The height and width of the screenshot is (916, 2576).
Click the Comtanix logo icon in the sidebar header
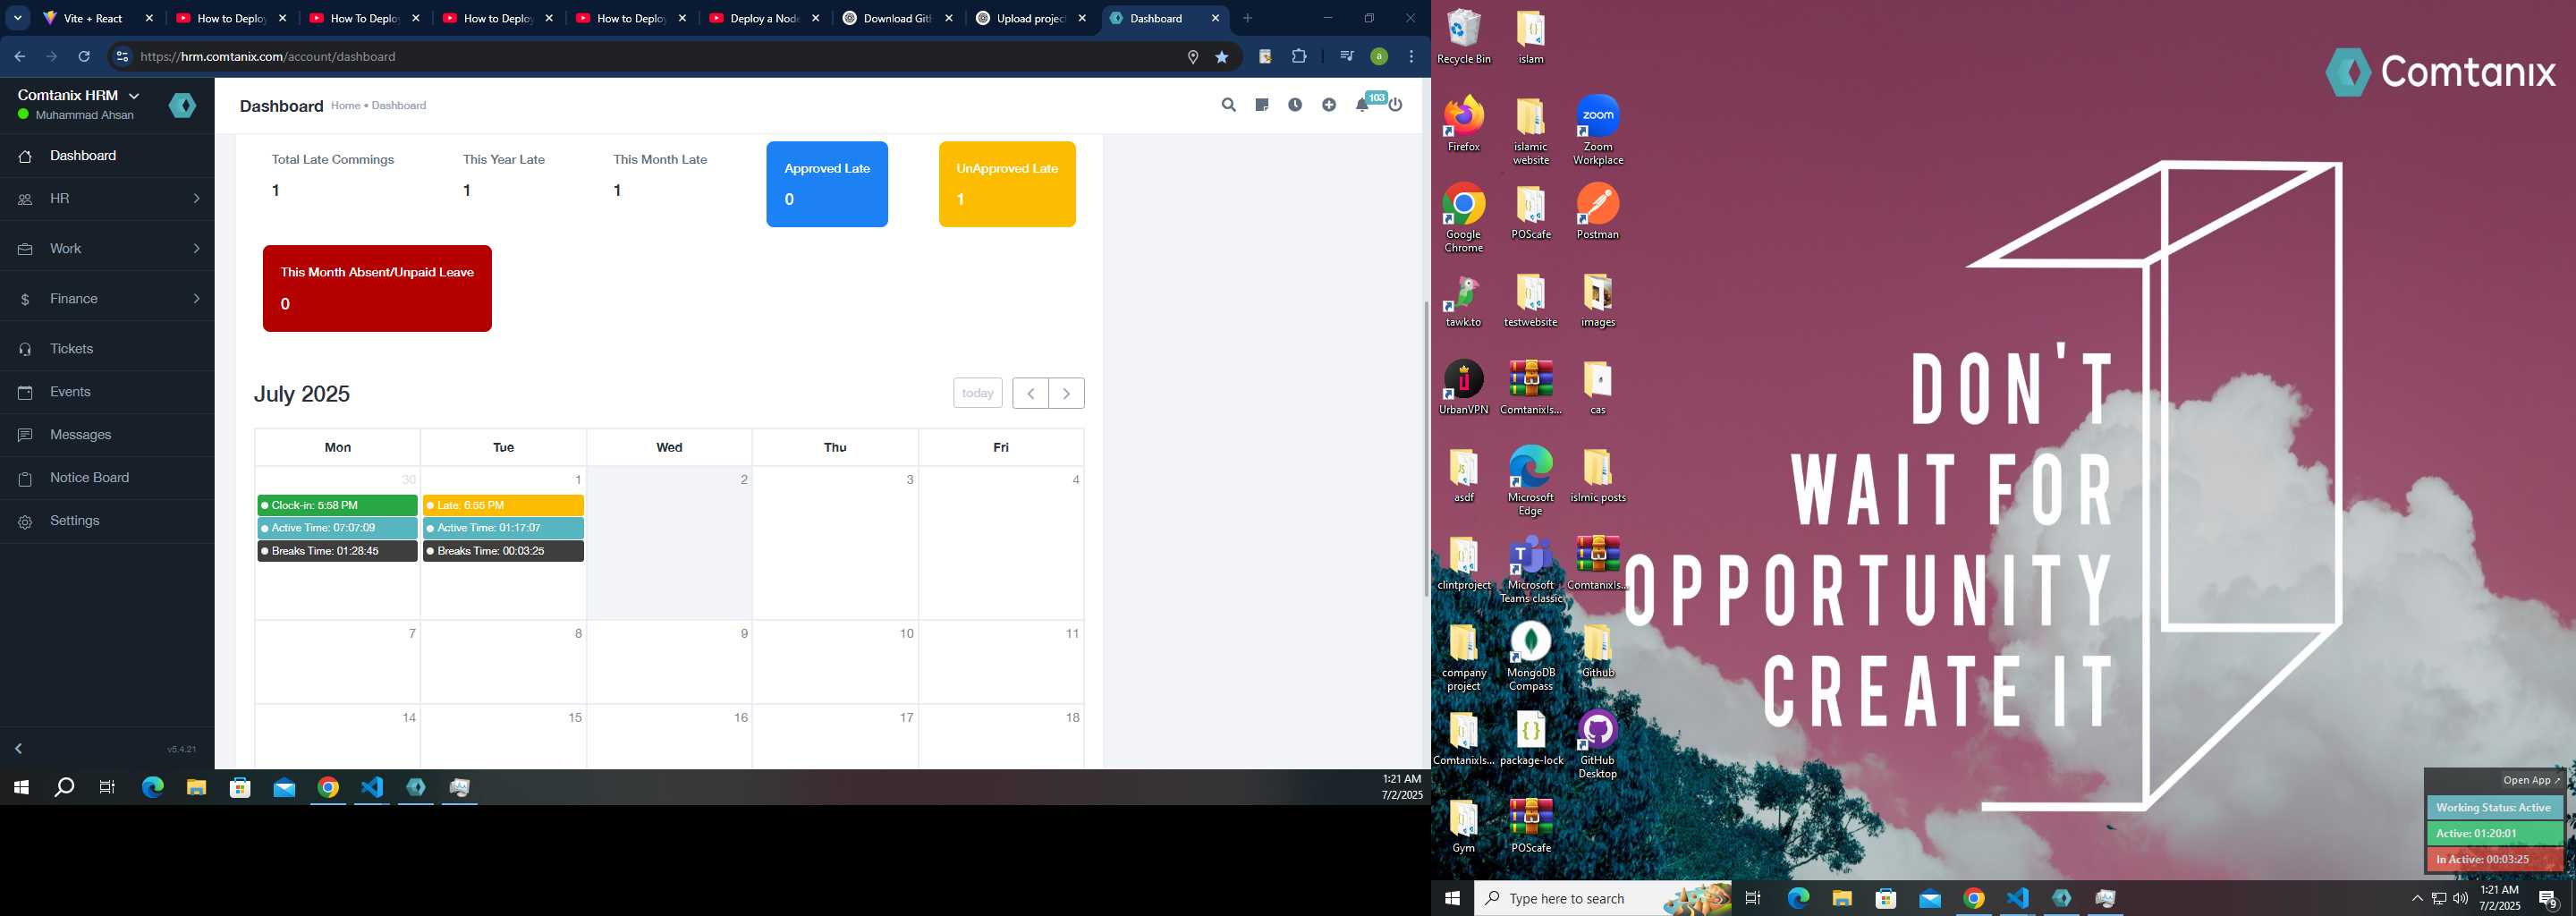182,105
